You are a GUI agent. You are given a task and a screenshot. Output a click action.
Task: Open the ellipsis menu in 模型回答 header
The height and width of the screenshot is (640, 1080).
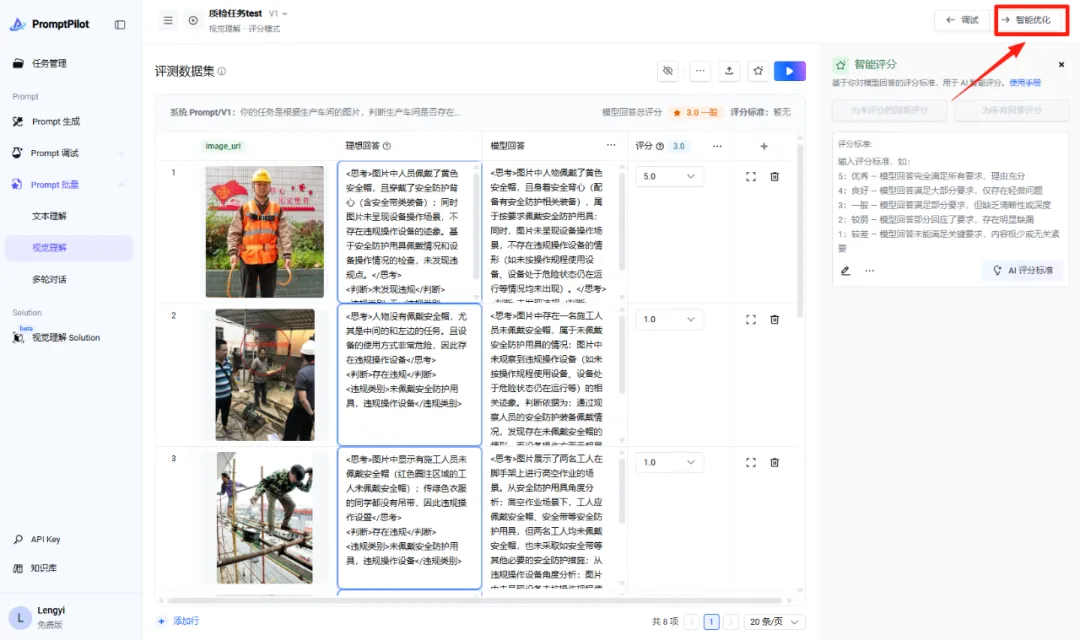point(611,145)
